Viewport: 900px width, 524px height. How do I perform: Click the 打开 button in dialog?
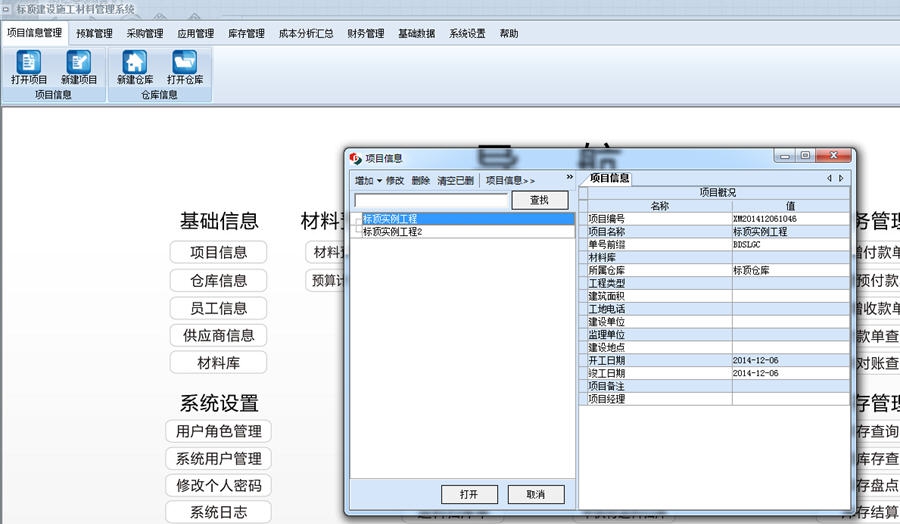pyautogui.click(x=469, y=494)
